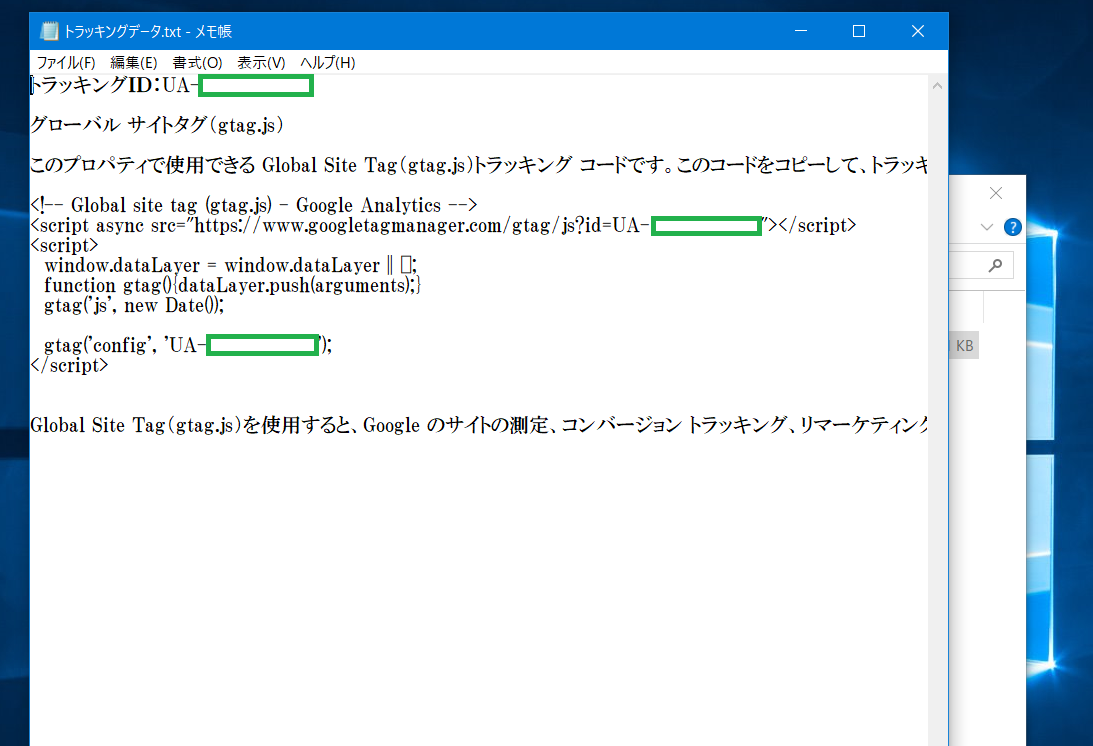Close the background Explorer window
Screen dimensions: 1093x746
click(x=996, y=193)
